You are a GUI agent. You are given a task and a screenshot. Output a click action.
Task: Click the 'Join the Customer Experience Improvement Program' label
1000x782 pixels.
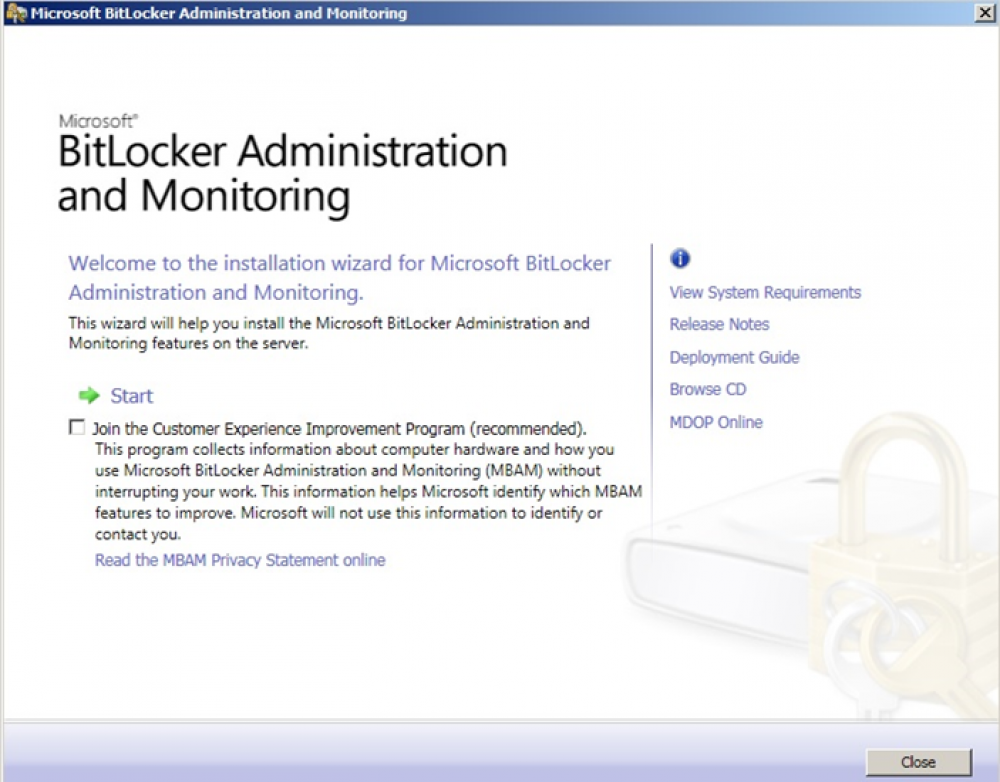[x=339, y=428]
